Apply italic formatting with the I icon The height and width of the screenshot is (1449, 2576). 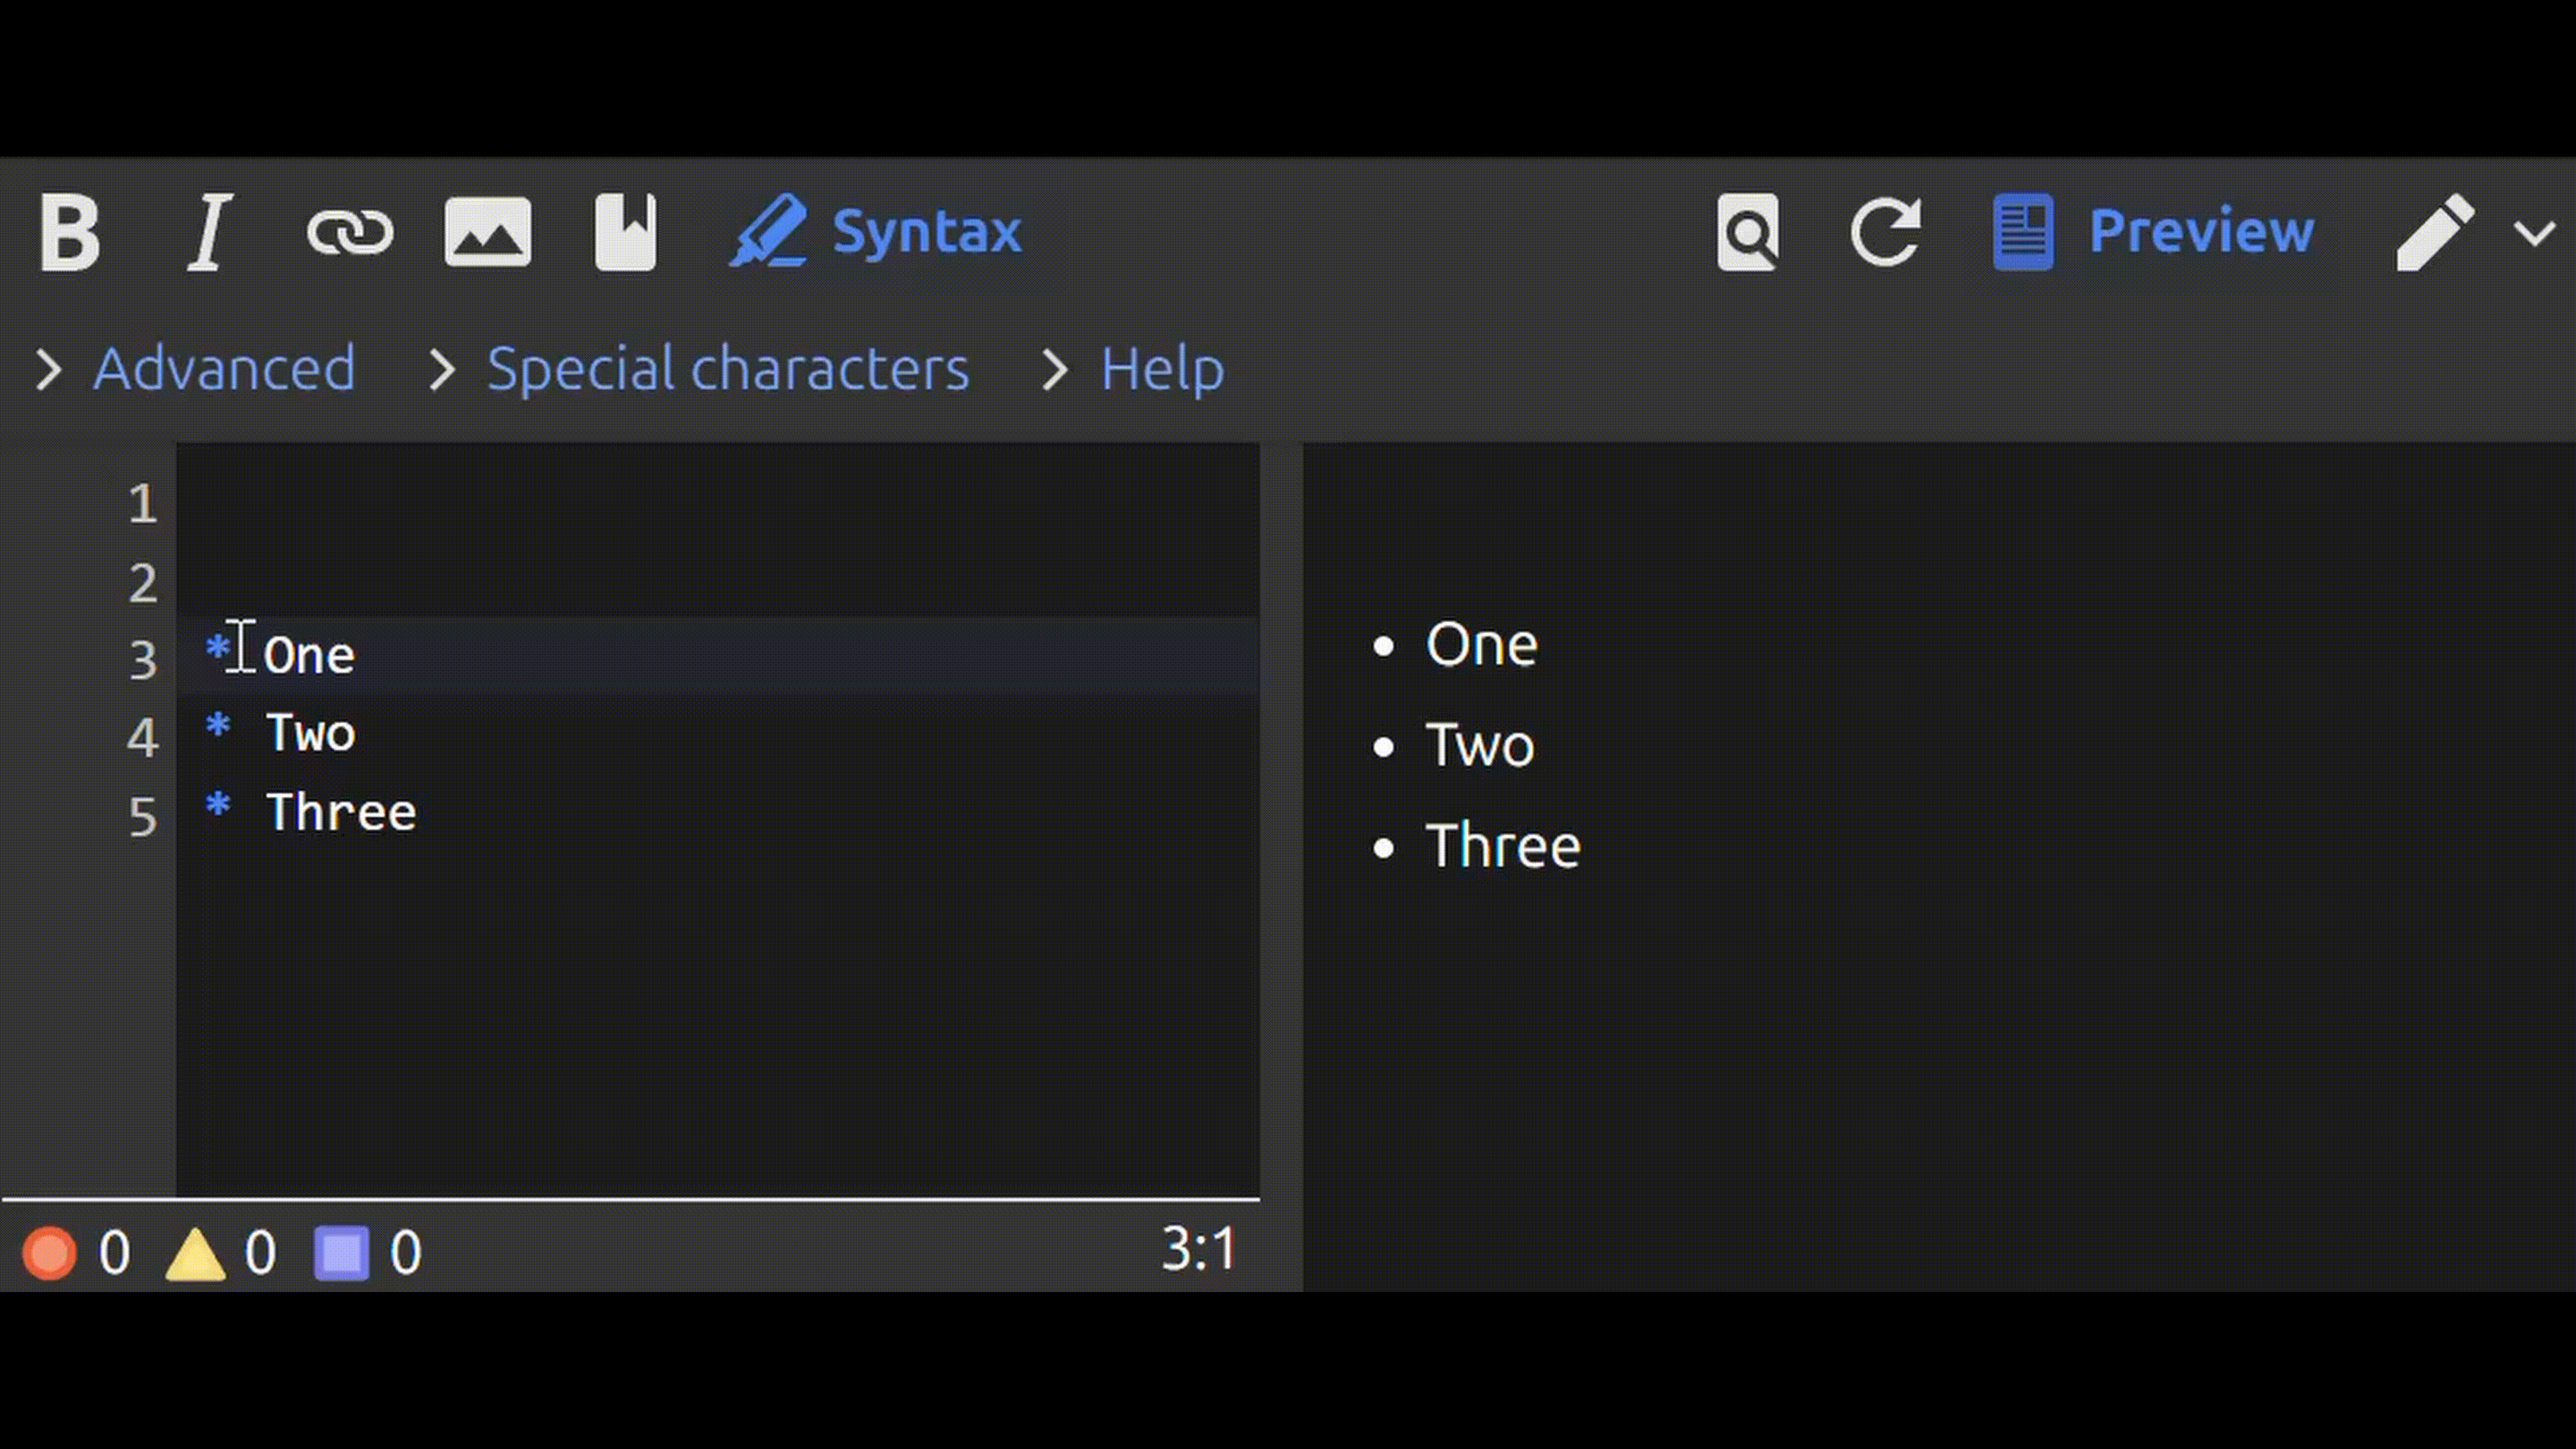(x=209, y=232)
